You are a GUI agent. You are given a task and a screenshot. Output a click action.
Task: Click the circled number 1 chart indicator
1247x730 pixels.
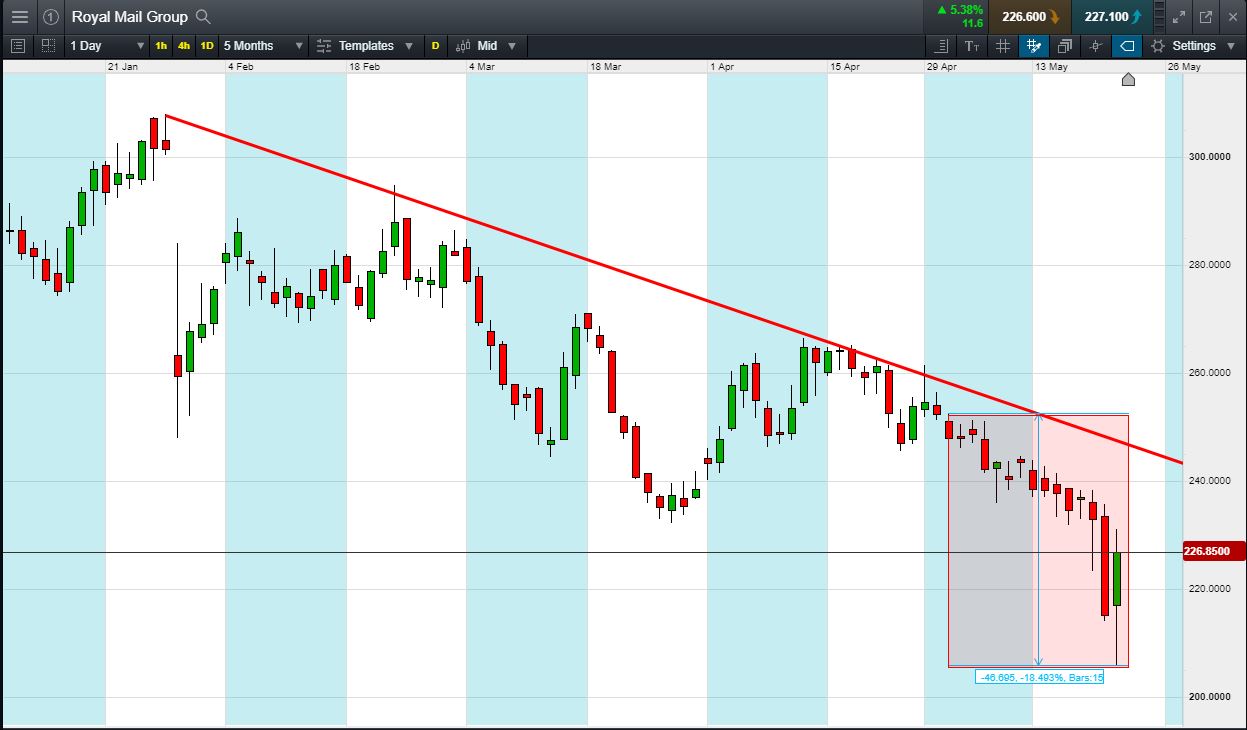coord(51,16)
